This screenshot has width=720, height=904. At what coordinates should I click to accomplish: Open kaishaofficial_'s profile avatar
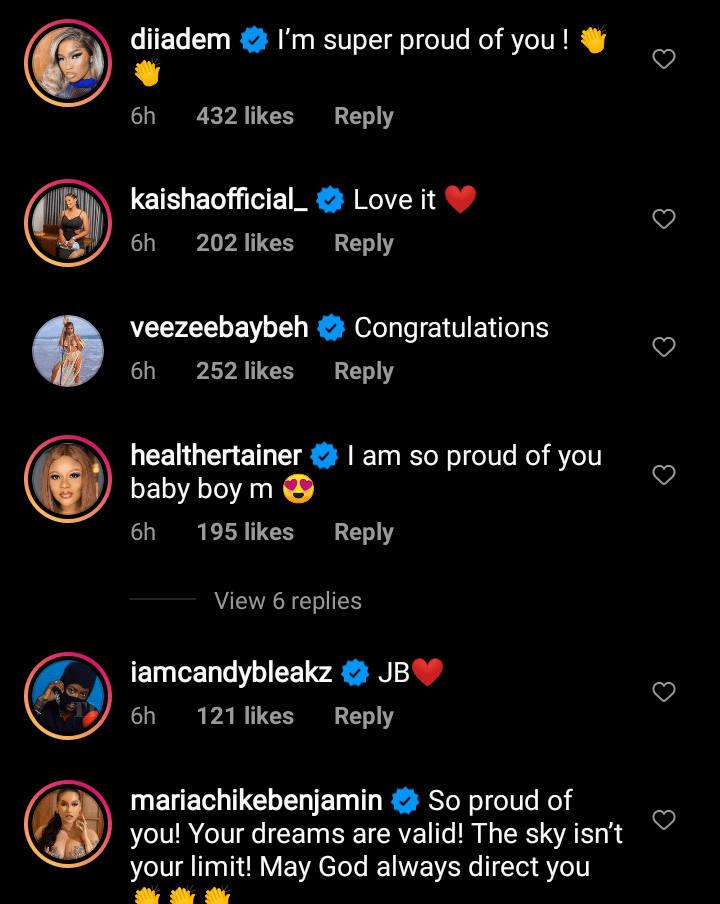tap(68, 223)
